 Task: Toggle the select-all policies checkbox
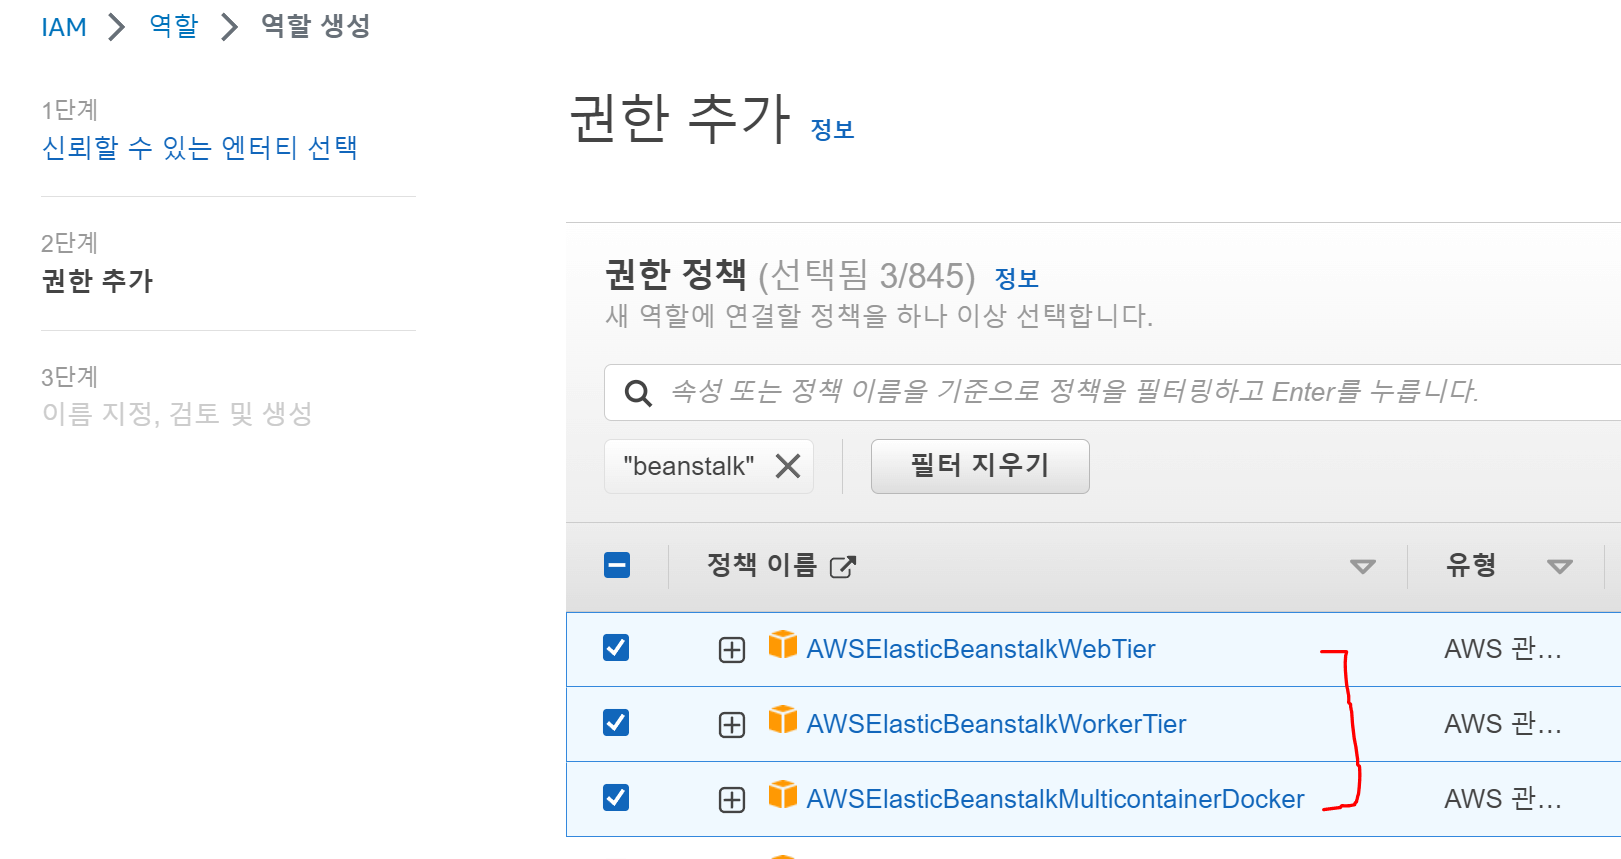[x=617, y=566]
